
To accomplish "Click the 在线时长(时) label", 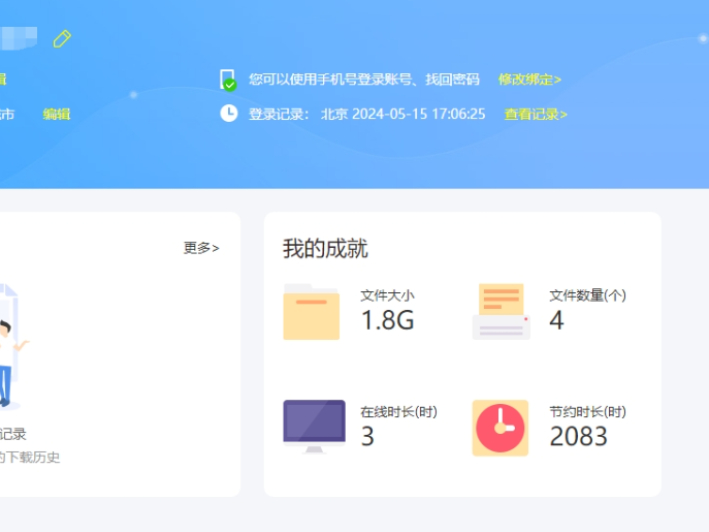I will [x=399, y=412].
